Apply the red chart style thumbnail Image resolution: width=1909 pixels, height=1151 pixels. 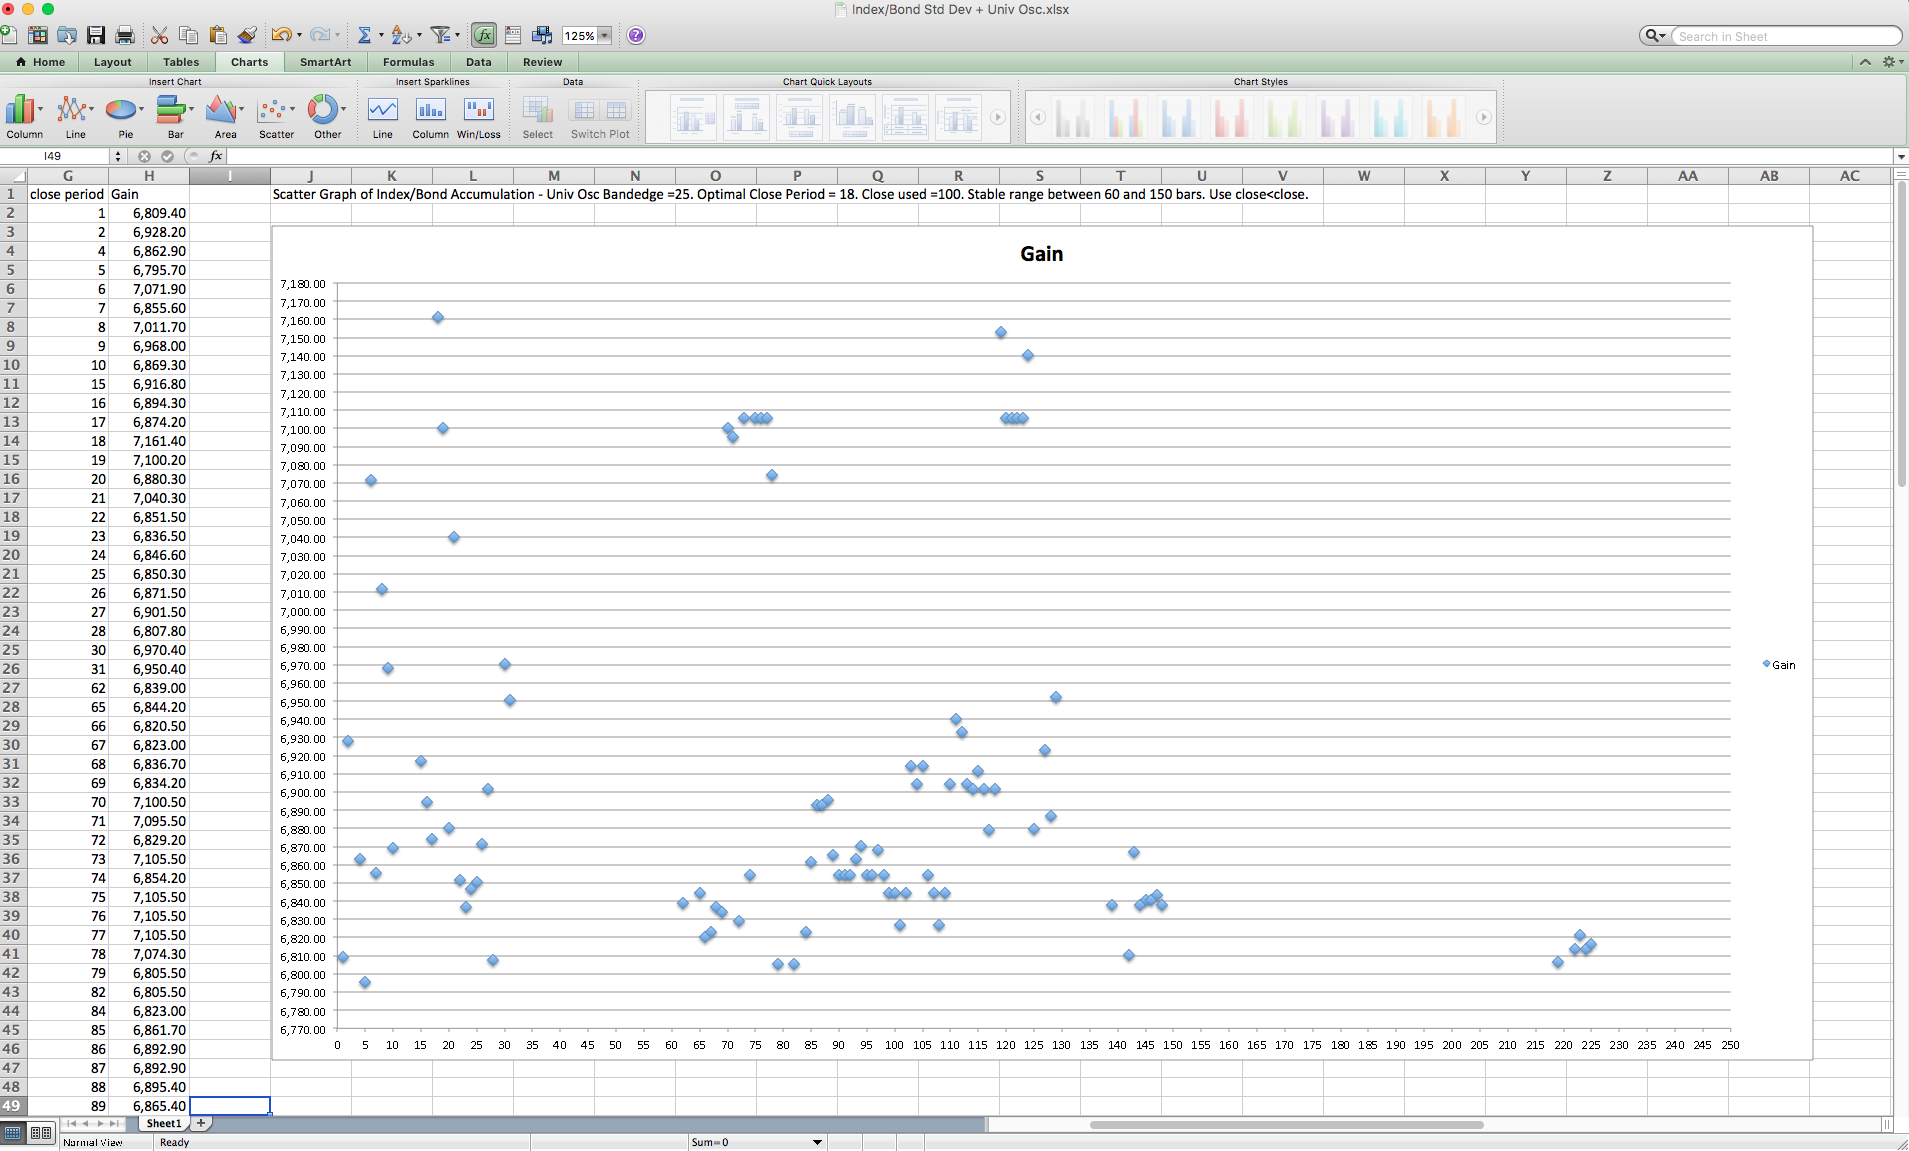click(1231, 117)
